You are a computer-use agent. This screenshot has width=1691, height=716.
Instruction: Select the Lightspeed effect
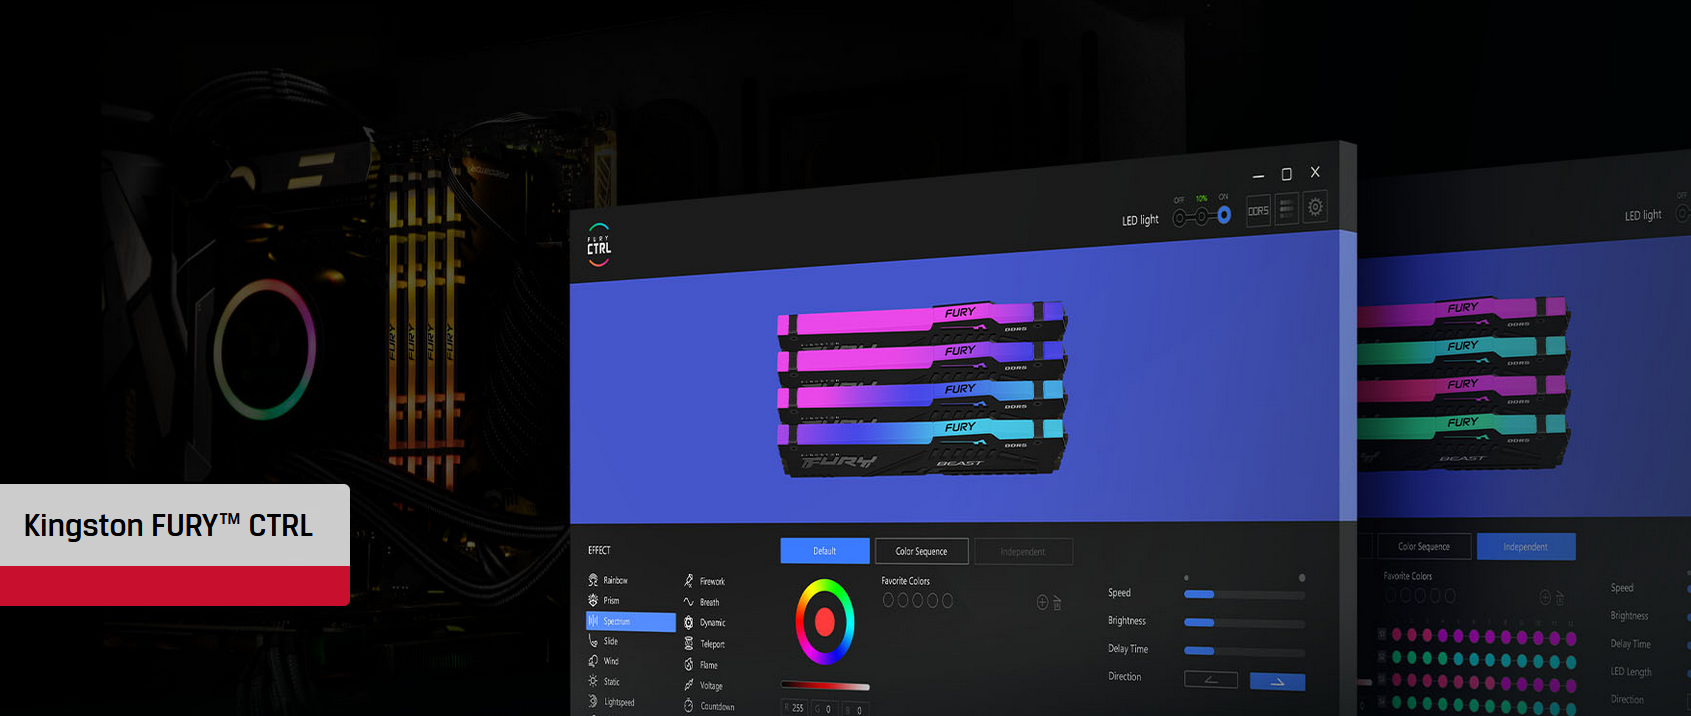click(611, 702)
